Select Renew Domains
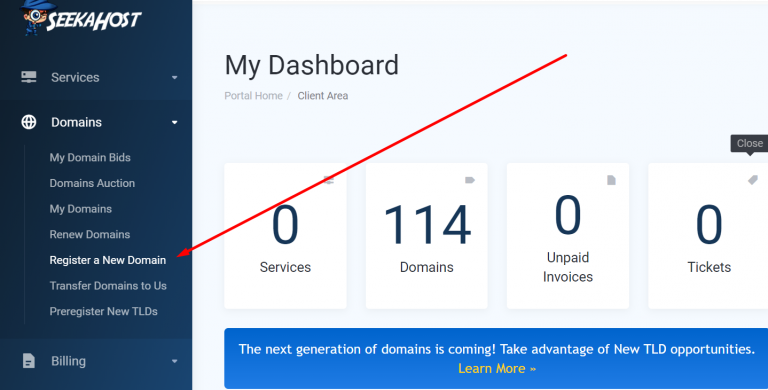 click(x=90, y=234)
